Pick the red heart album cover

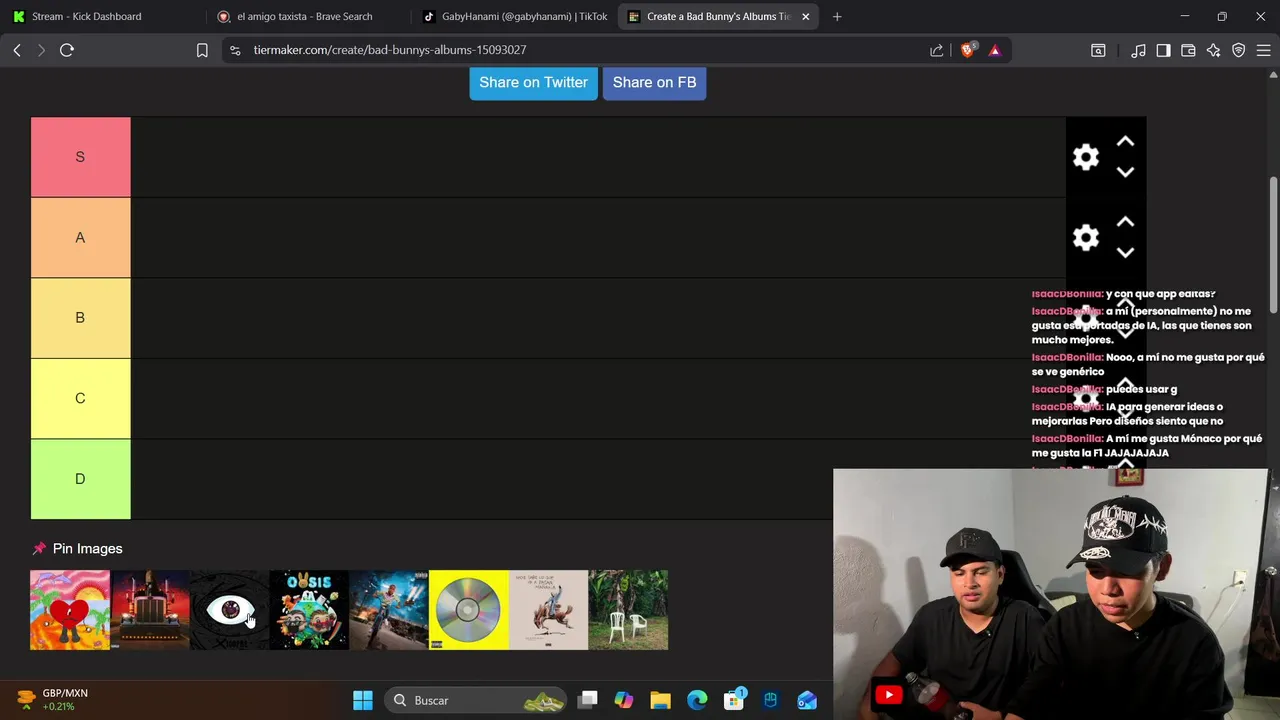tap(70, 610)
